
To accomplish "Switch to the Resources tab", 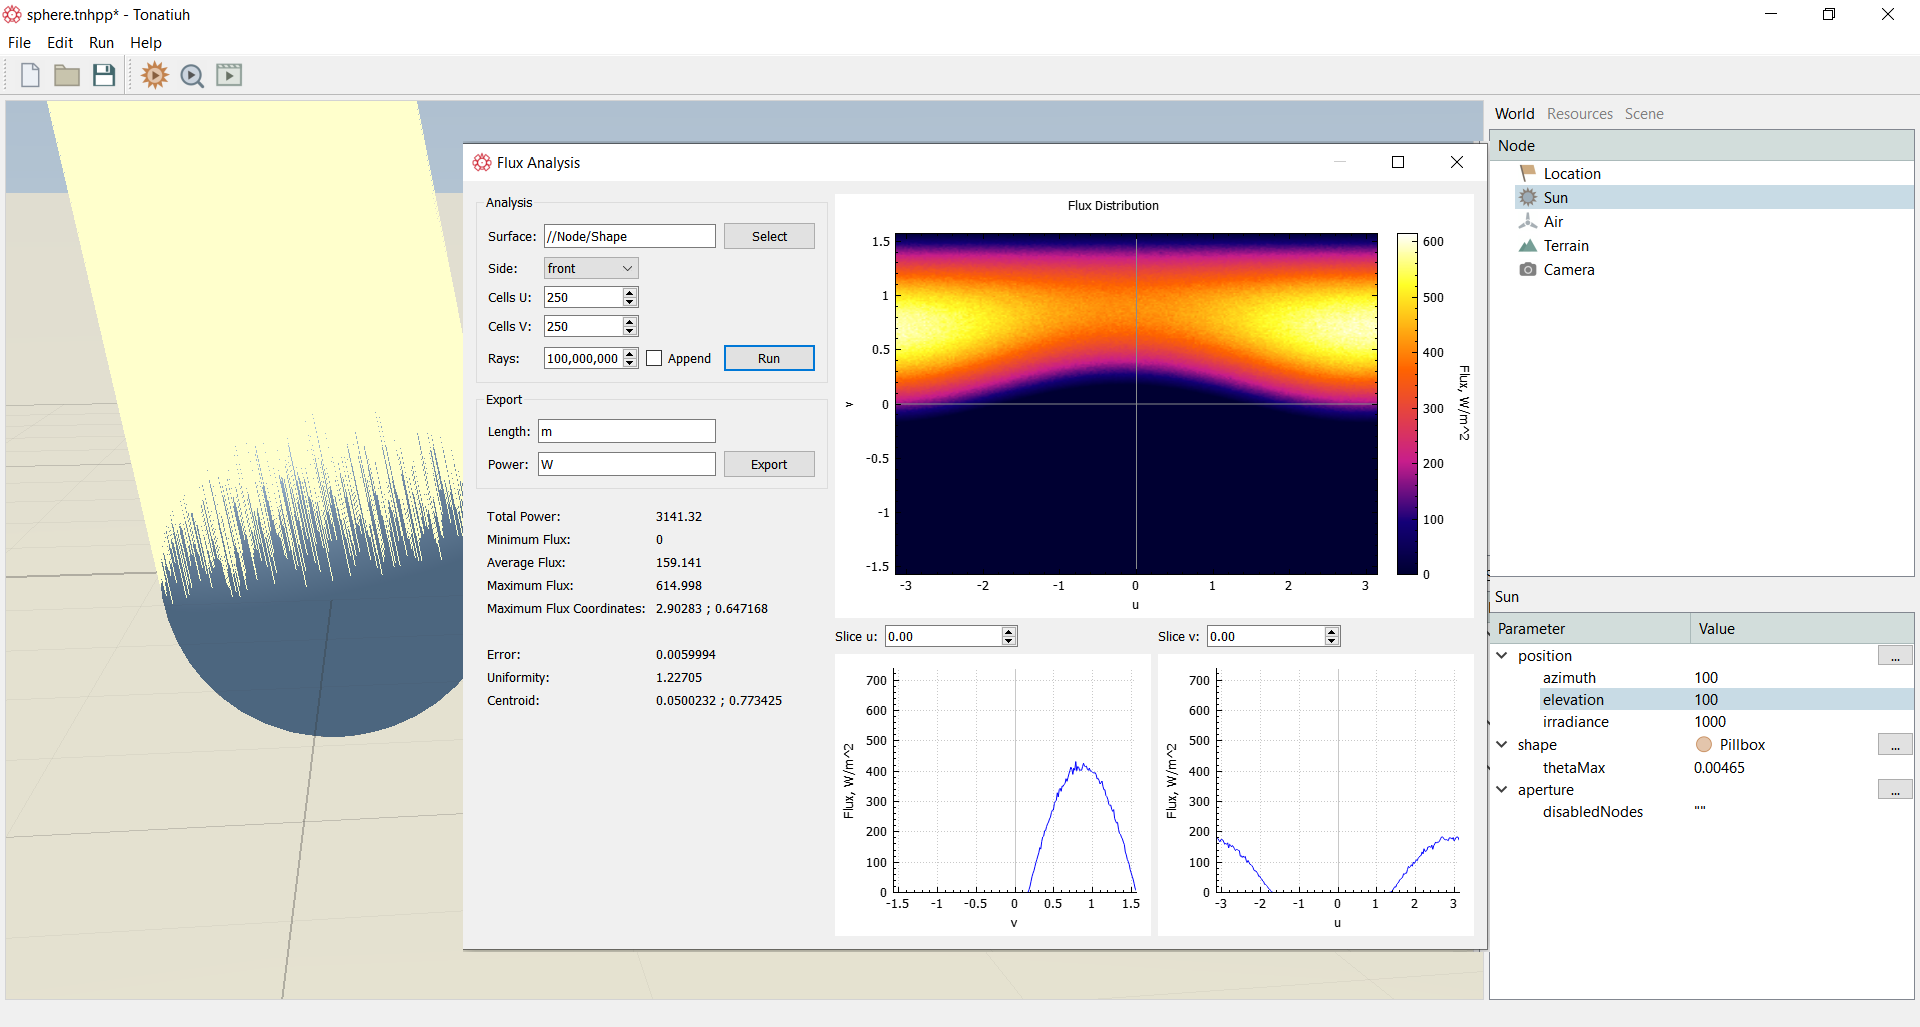I will click(1580, 114).
